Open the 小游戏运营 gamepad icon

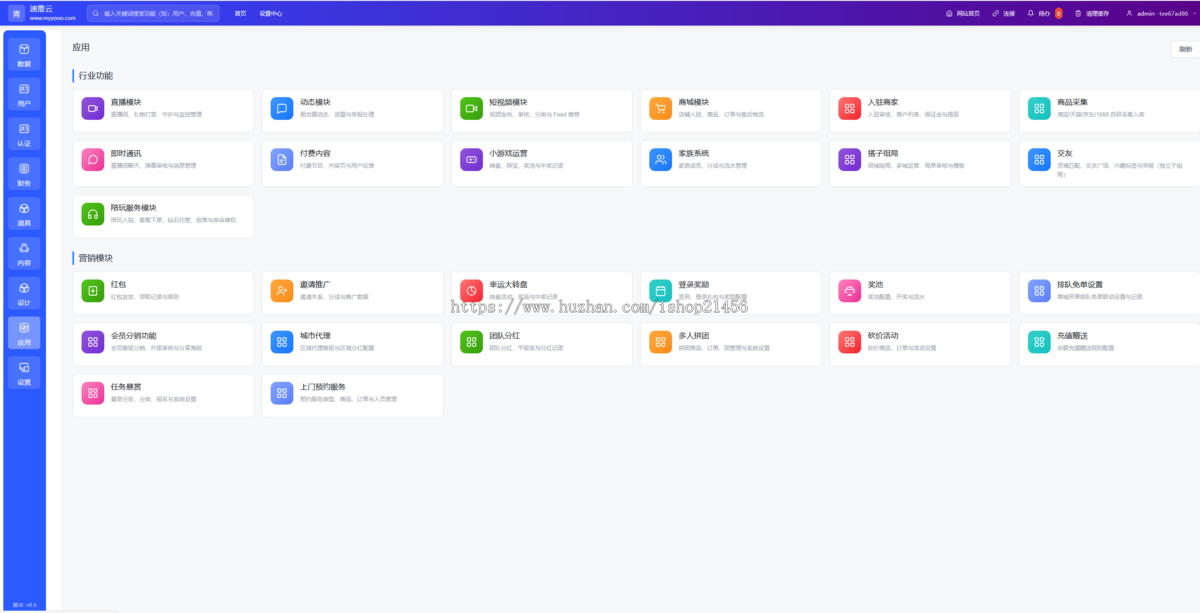(471, 159)
